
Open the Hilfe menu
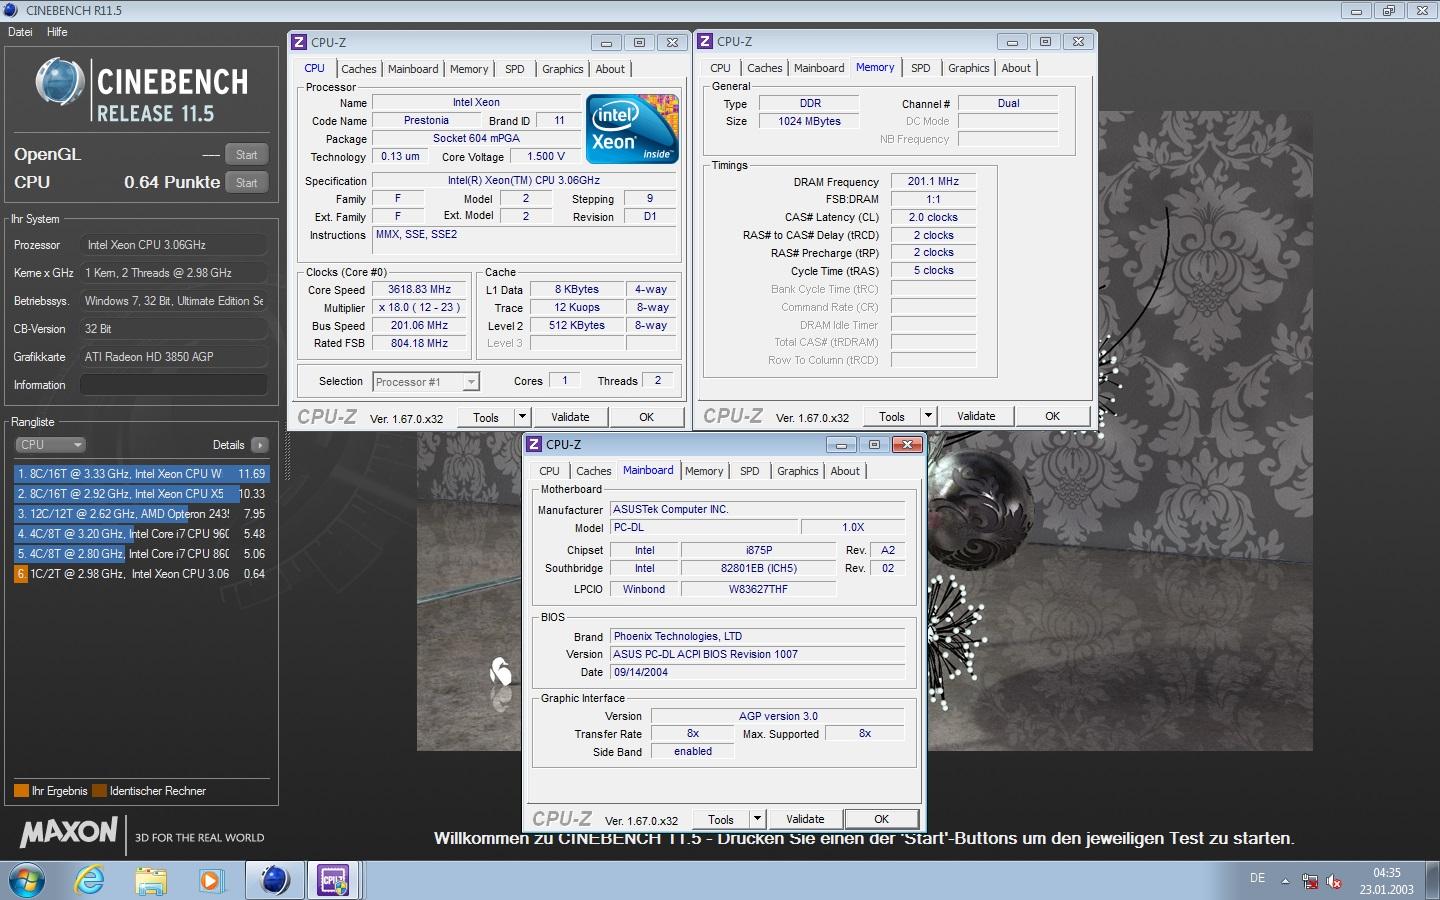coord(57,32)
